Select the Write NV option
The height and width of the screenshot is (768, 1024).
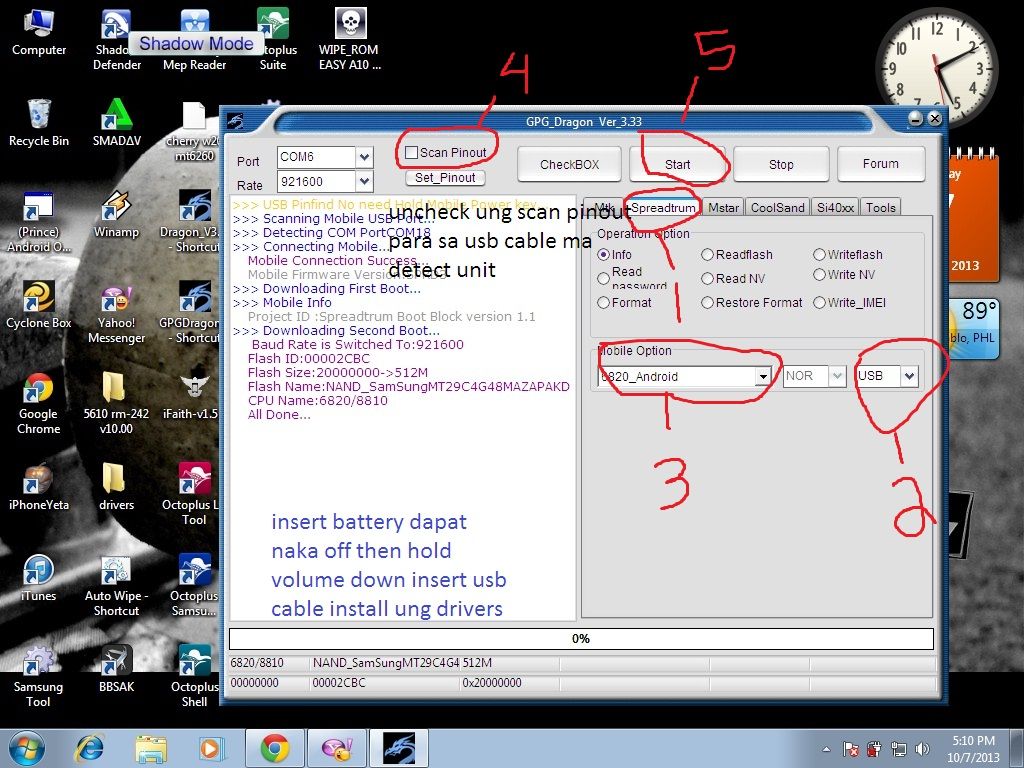820,274
